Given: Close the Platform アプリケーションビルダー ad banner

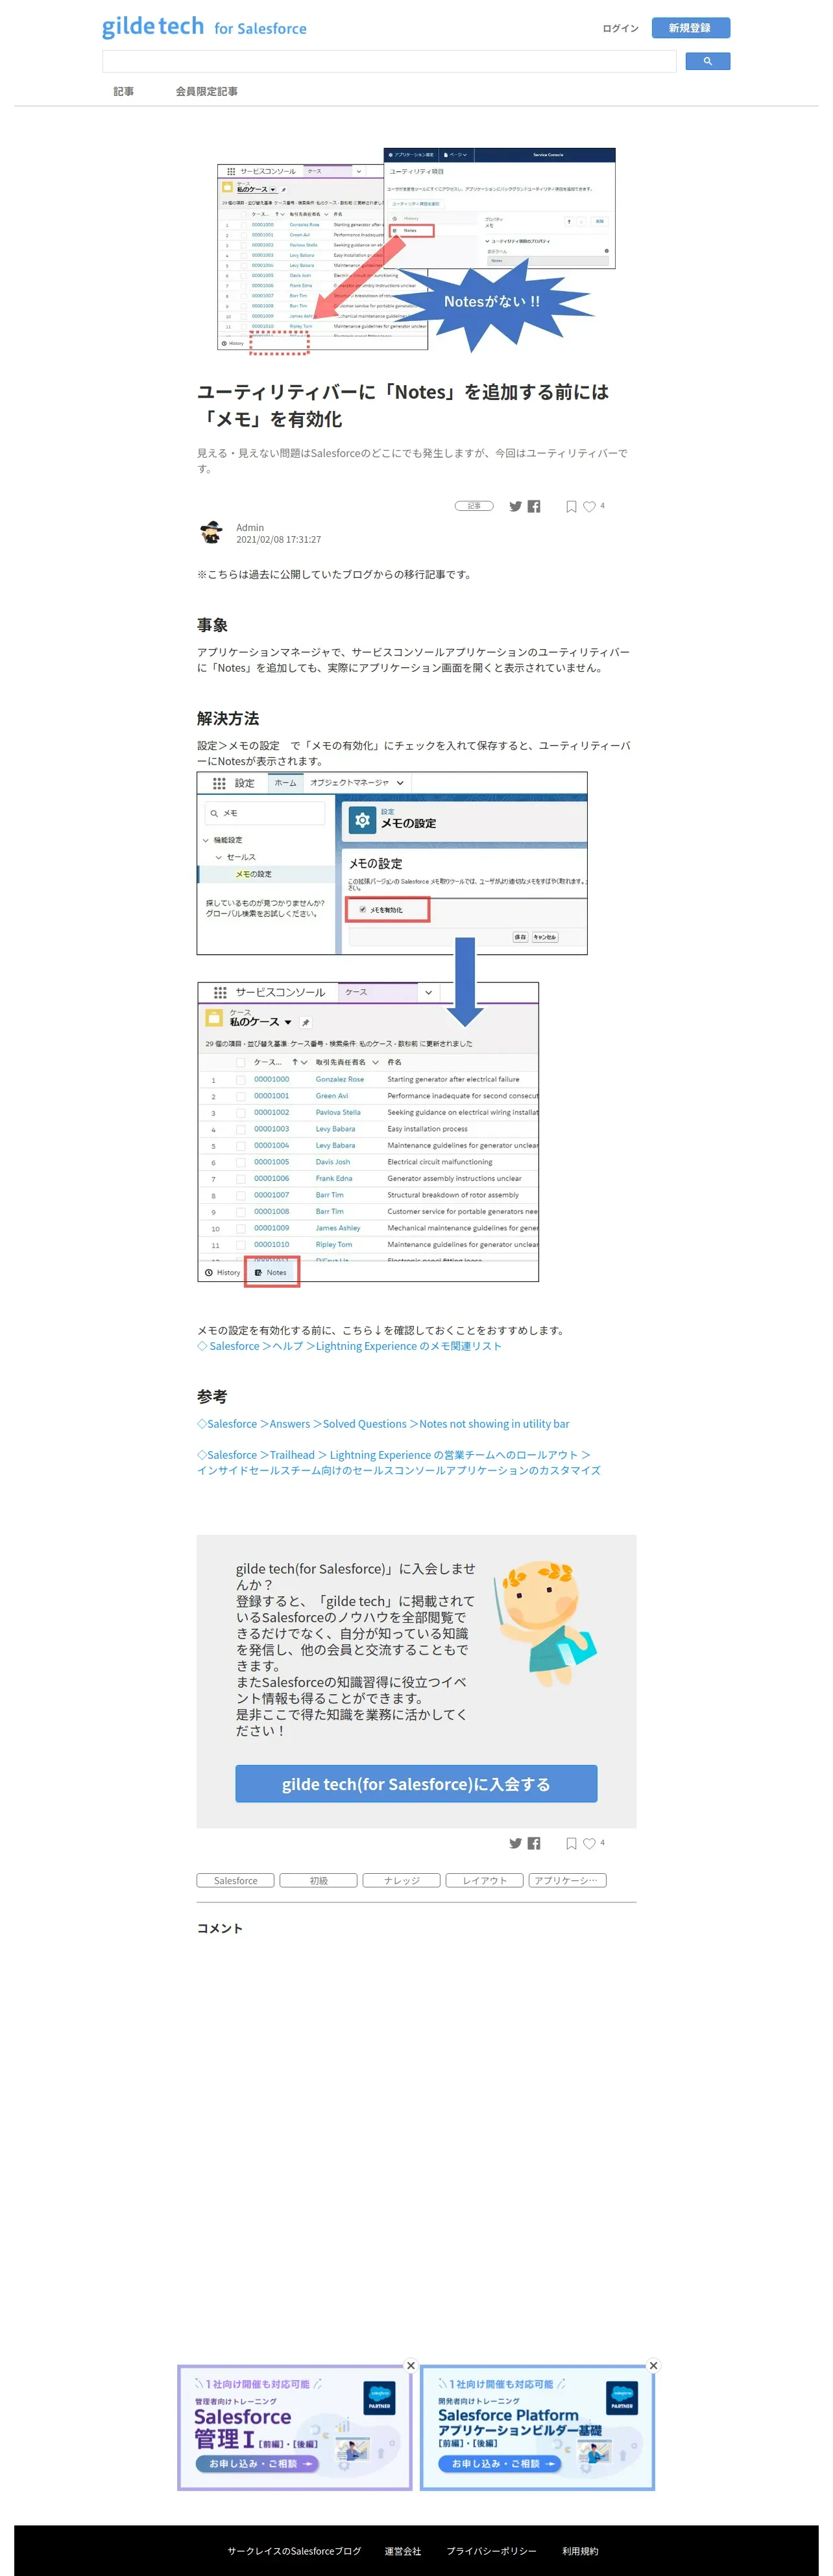Looking at the screenshot, I should 653,2365.
